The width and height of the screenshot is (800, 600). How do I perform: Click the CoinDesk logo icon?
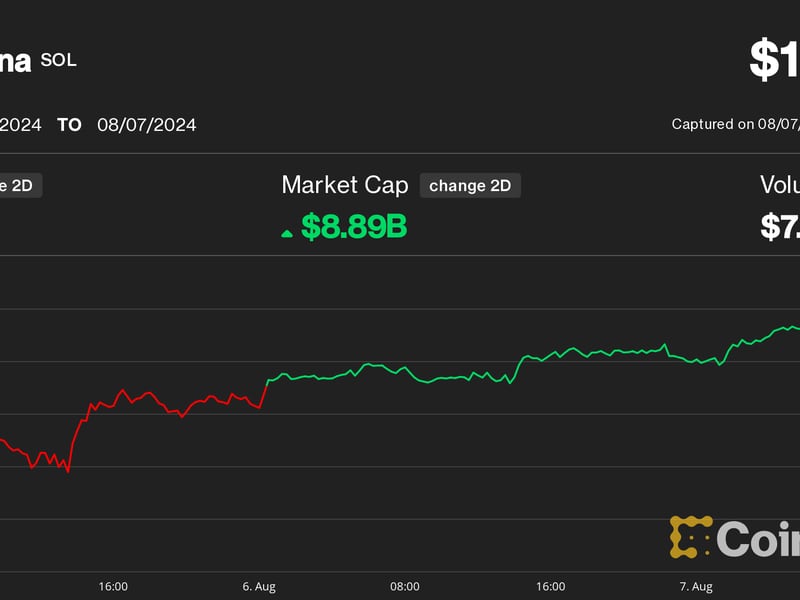[691, 536]
